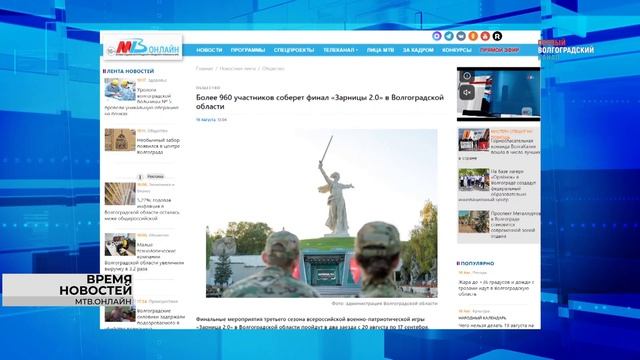Click the МТВ Онлайн site logo
This screenshot has height=360, width=640.
pos(144,48)
